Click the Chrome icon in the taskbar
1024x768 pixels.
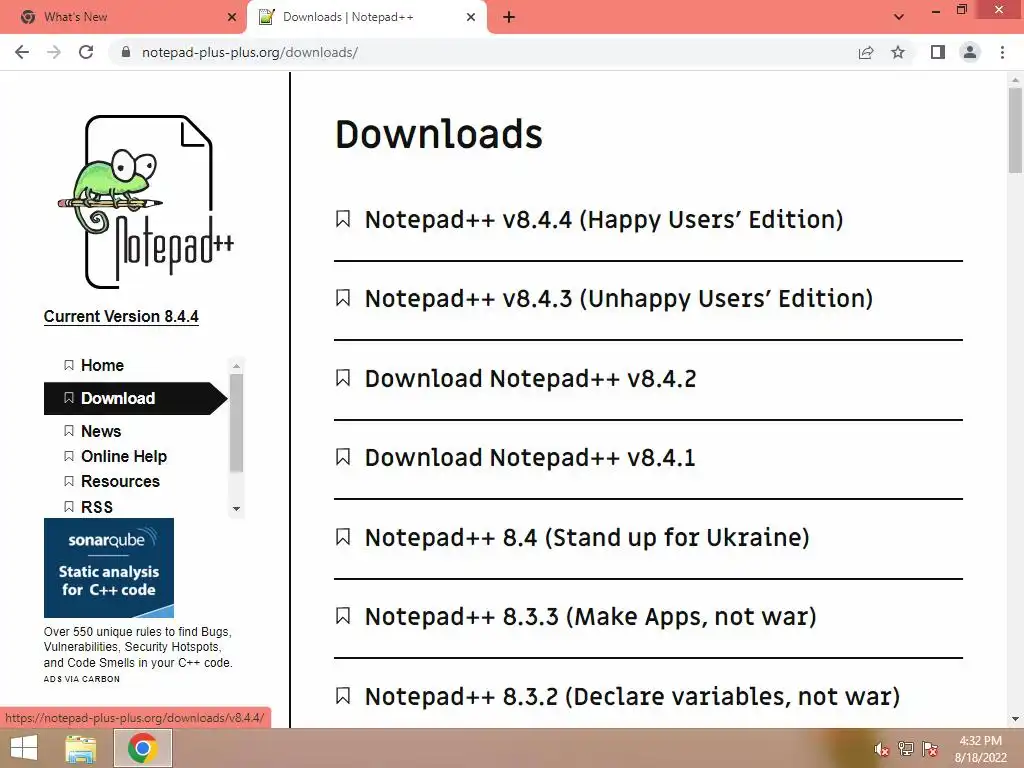click(x=143, y=748)
